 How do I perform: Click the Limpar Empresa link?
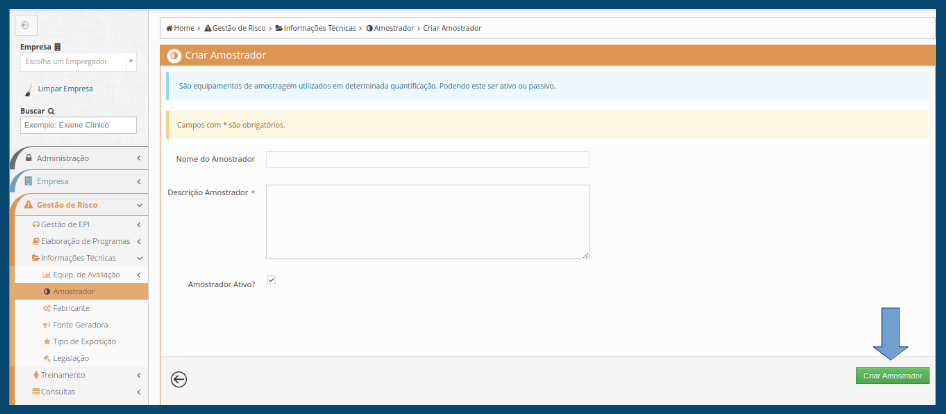[x=65, y=89]
